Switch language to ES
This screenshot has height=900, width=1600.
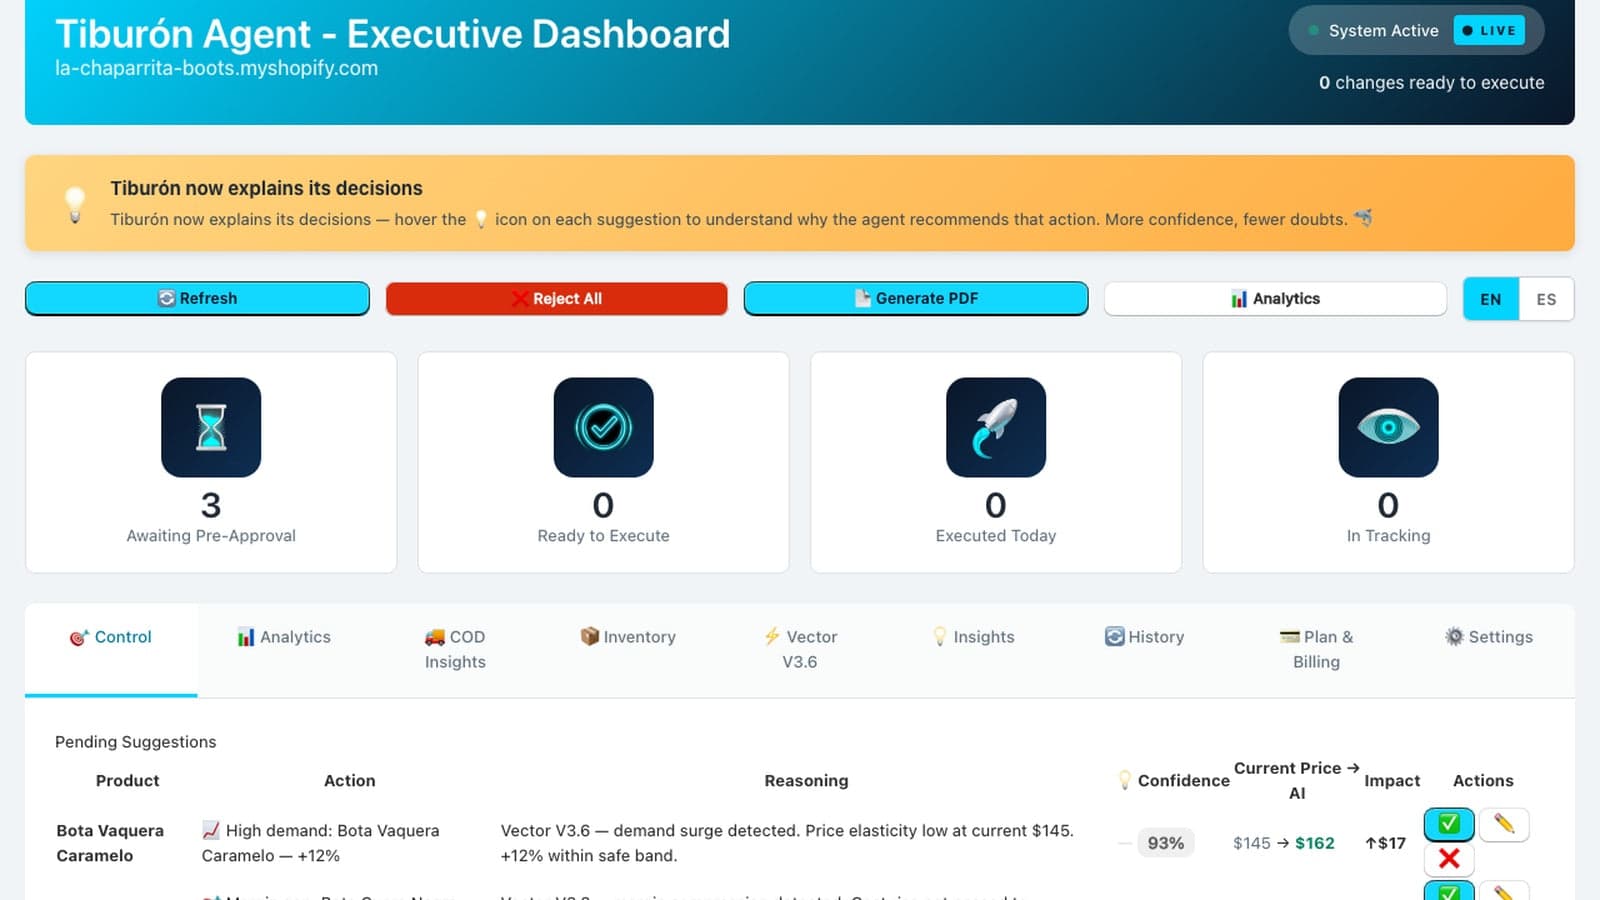1546,299
